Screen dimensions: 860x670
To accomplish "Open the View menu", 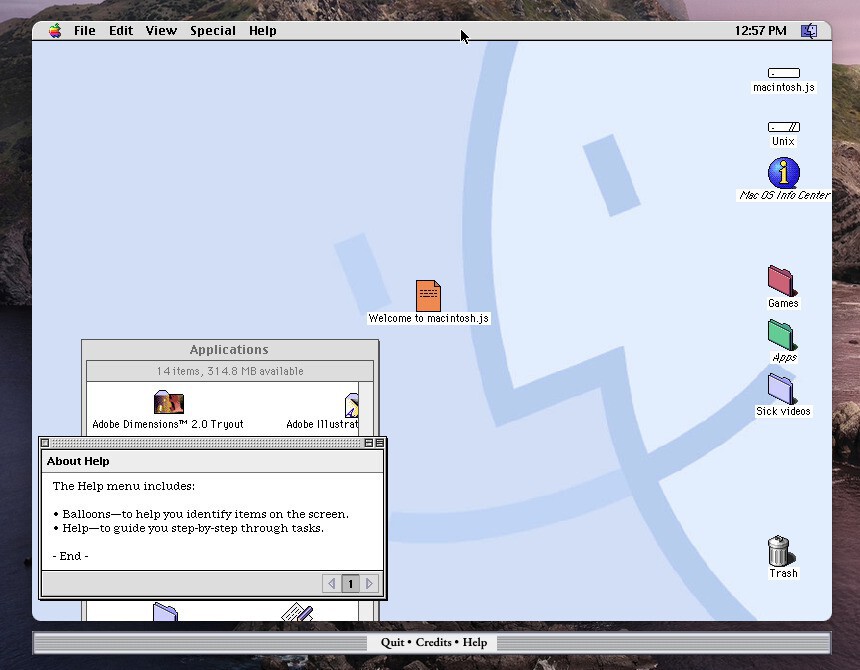I will (x=161, y=31).
